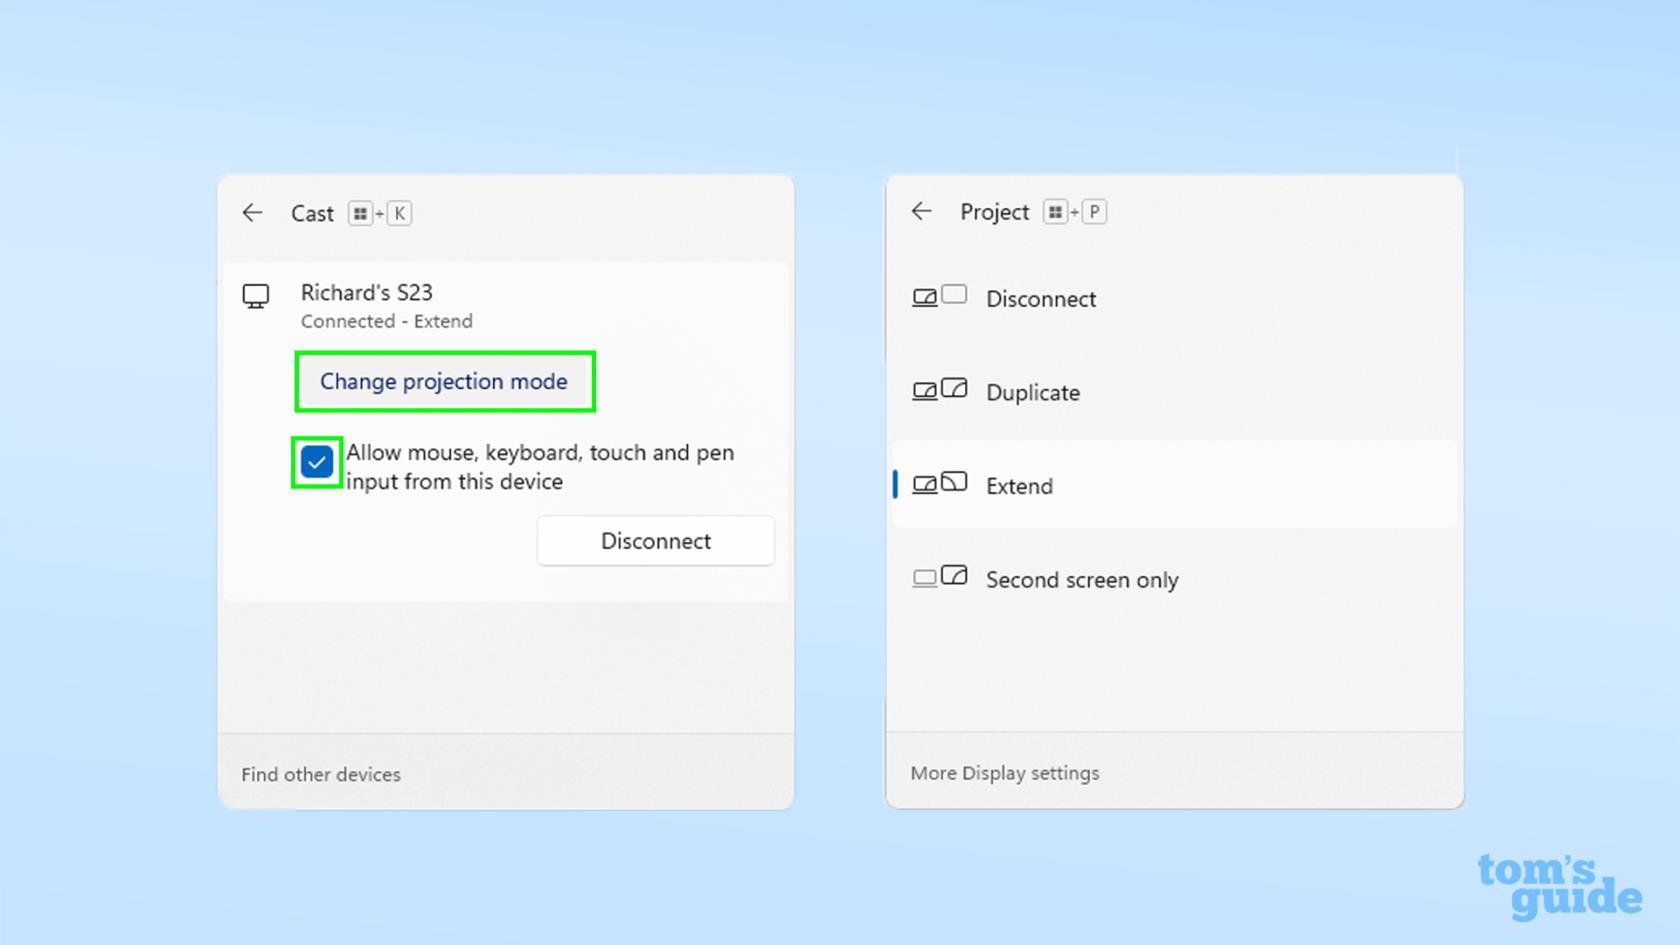Click the Disconnect mode icon in Project
Screen dimensions: 1680x945
click(x=939, y=297)
